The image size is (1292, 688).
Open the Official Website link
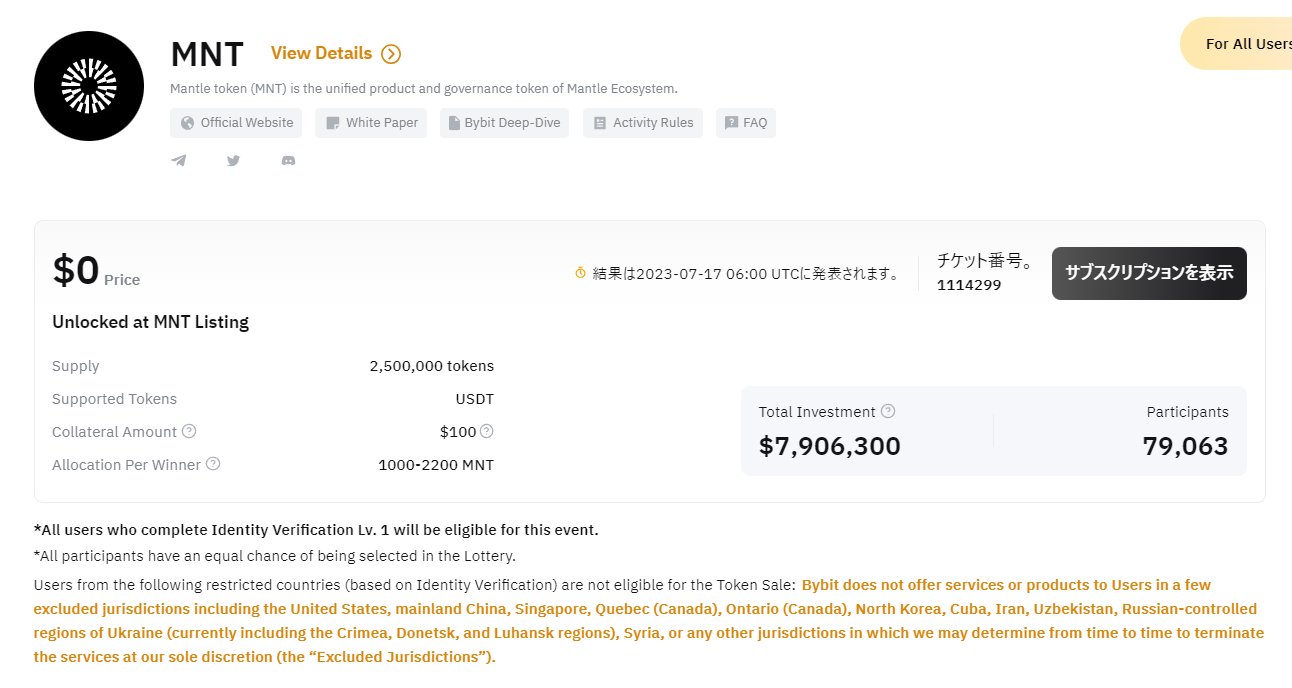tap(236, 123)
